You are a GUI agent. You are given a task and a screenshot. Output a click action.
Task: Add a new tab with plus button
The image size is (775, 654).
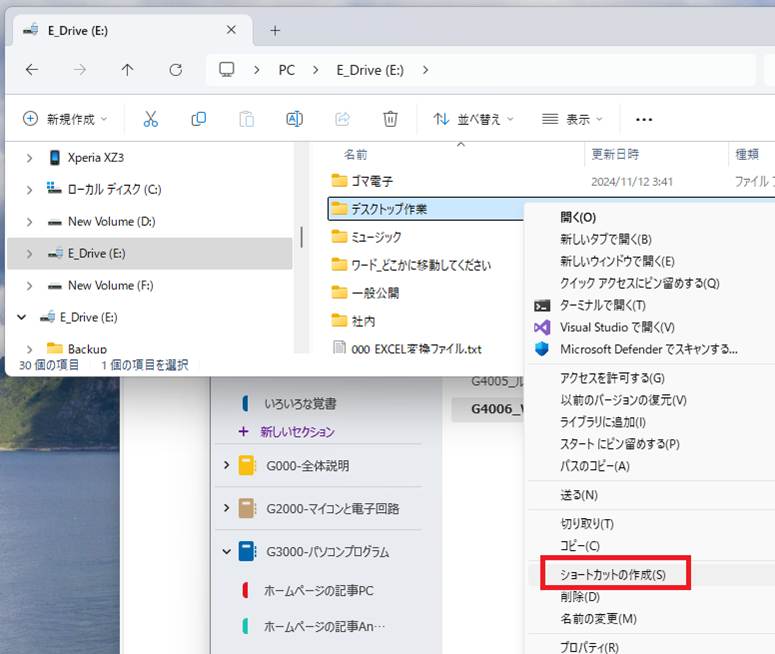pyautogui.click(x=275, y=30)
